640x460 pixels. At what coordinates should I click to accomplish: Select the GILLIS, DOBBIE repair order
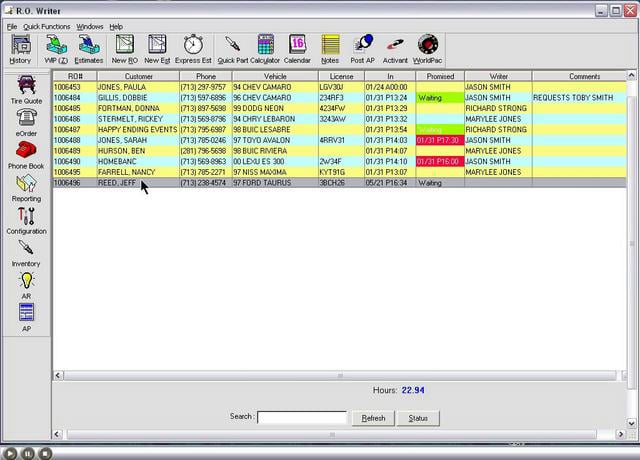[x=340, y=98]
